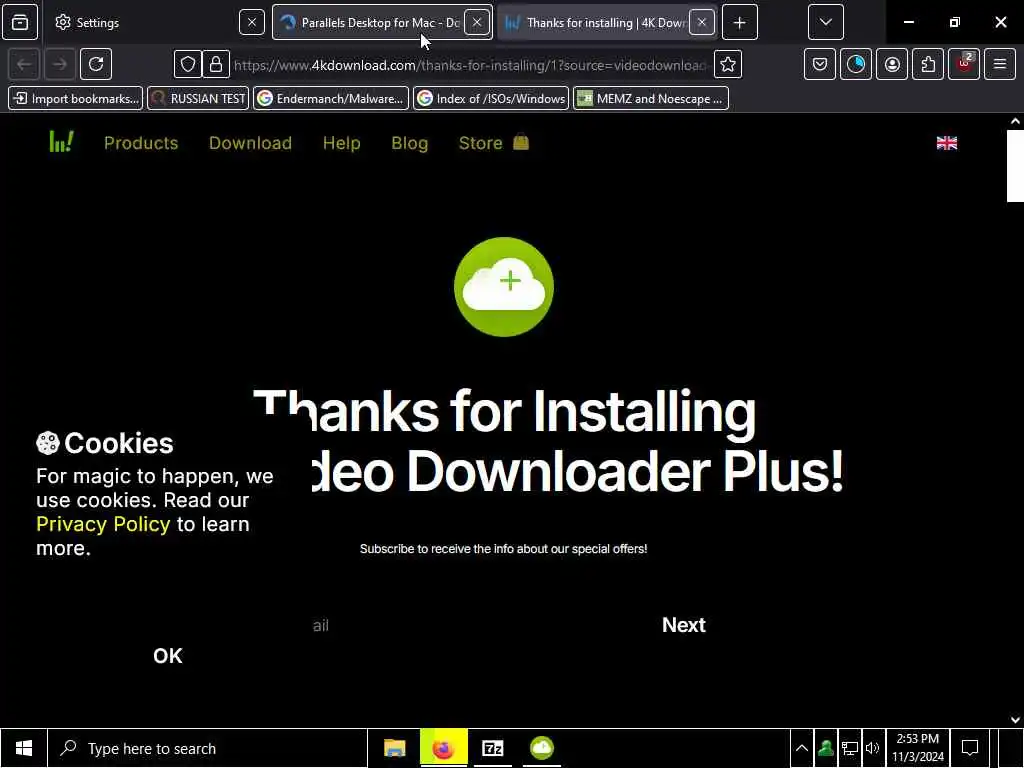This screenshot has width=1024, height=768.
Task: Close the Parallels Desktop tab
Action: coord(477,23)
